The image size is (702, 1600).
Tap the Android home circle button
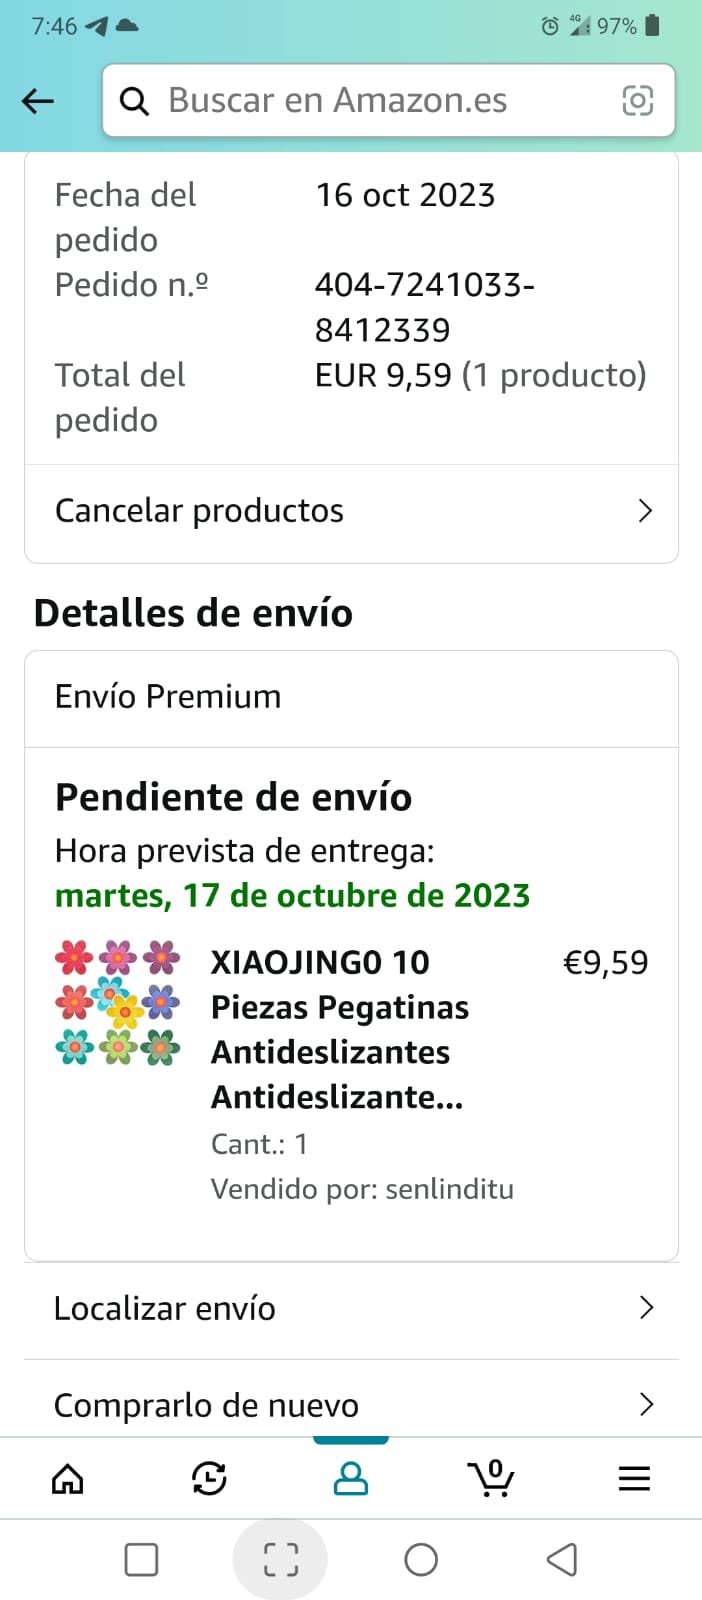[x=421, y=1559]
